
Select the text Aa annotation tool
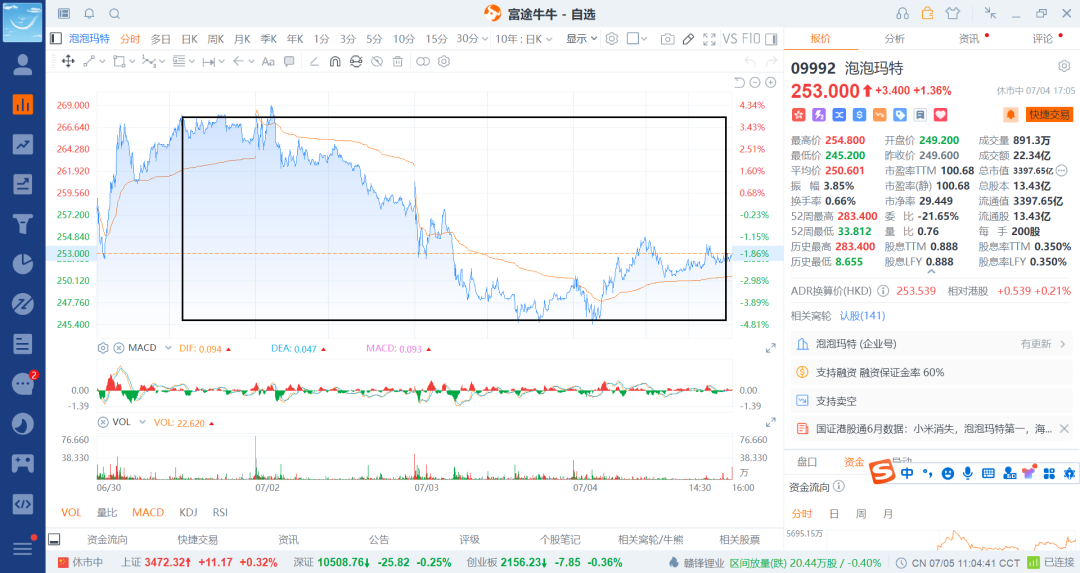click(x=268, y=61)
